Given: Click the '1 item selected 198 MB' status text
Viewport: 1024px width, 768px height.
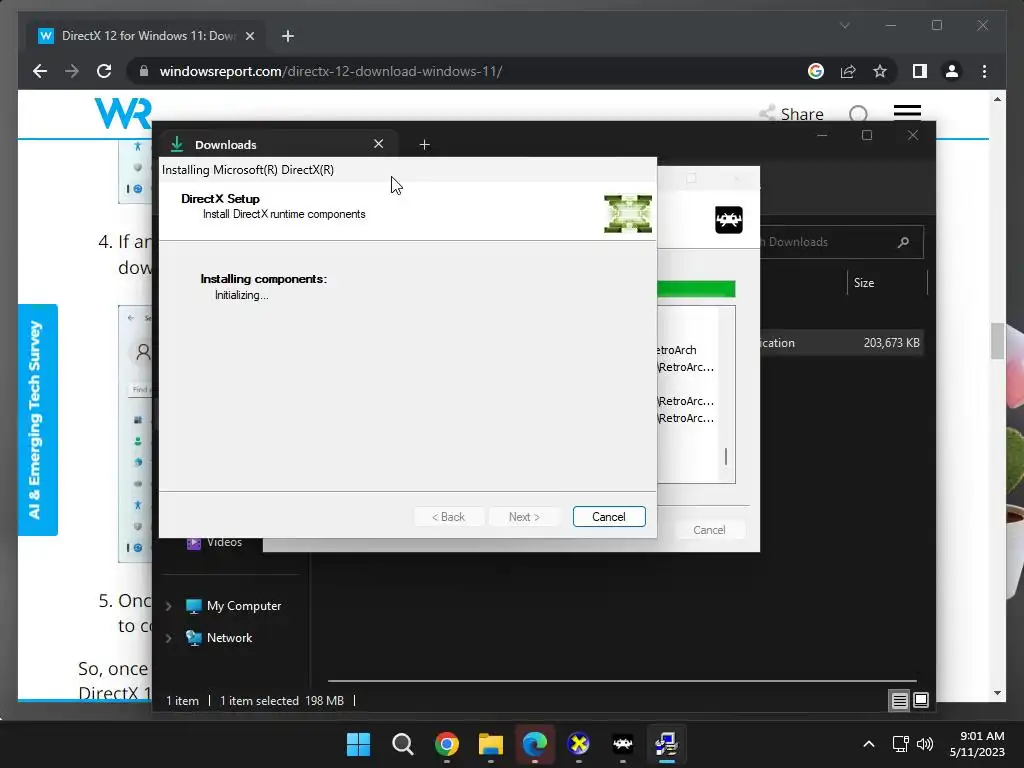Looking at the screenshot, I should pyautogui.click(x=281, y=701).
